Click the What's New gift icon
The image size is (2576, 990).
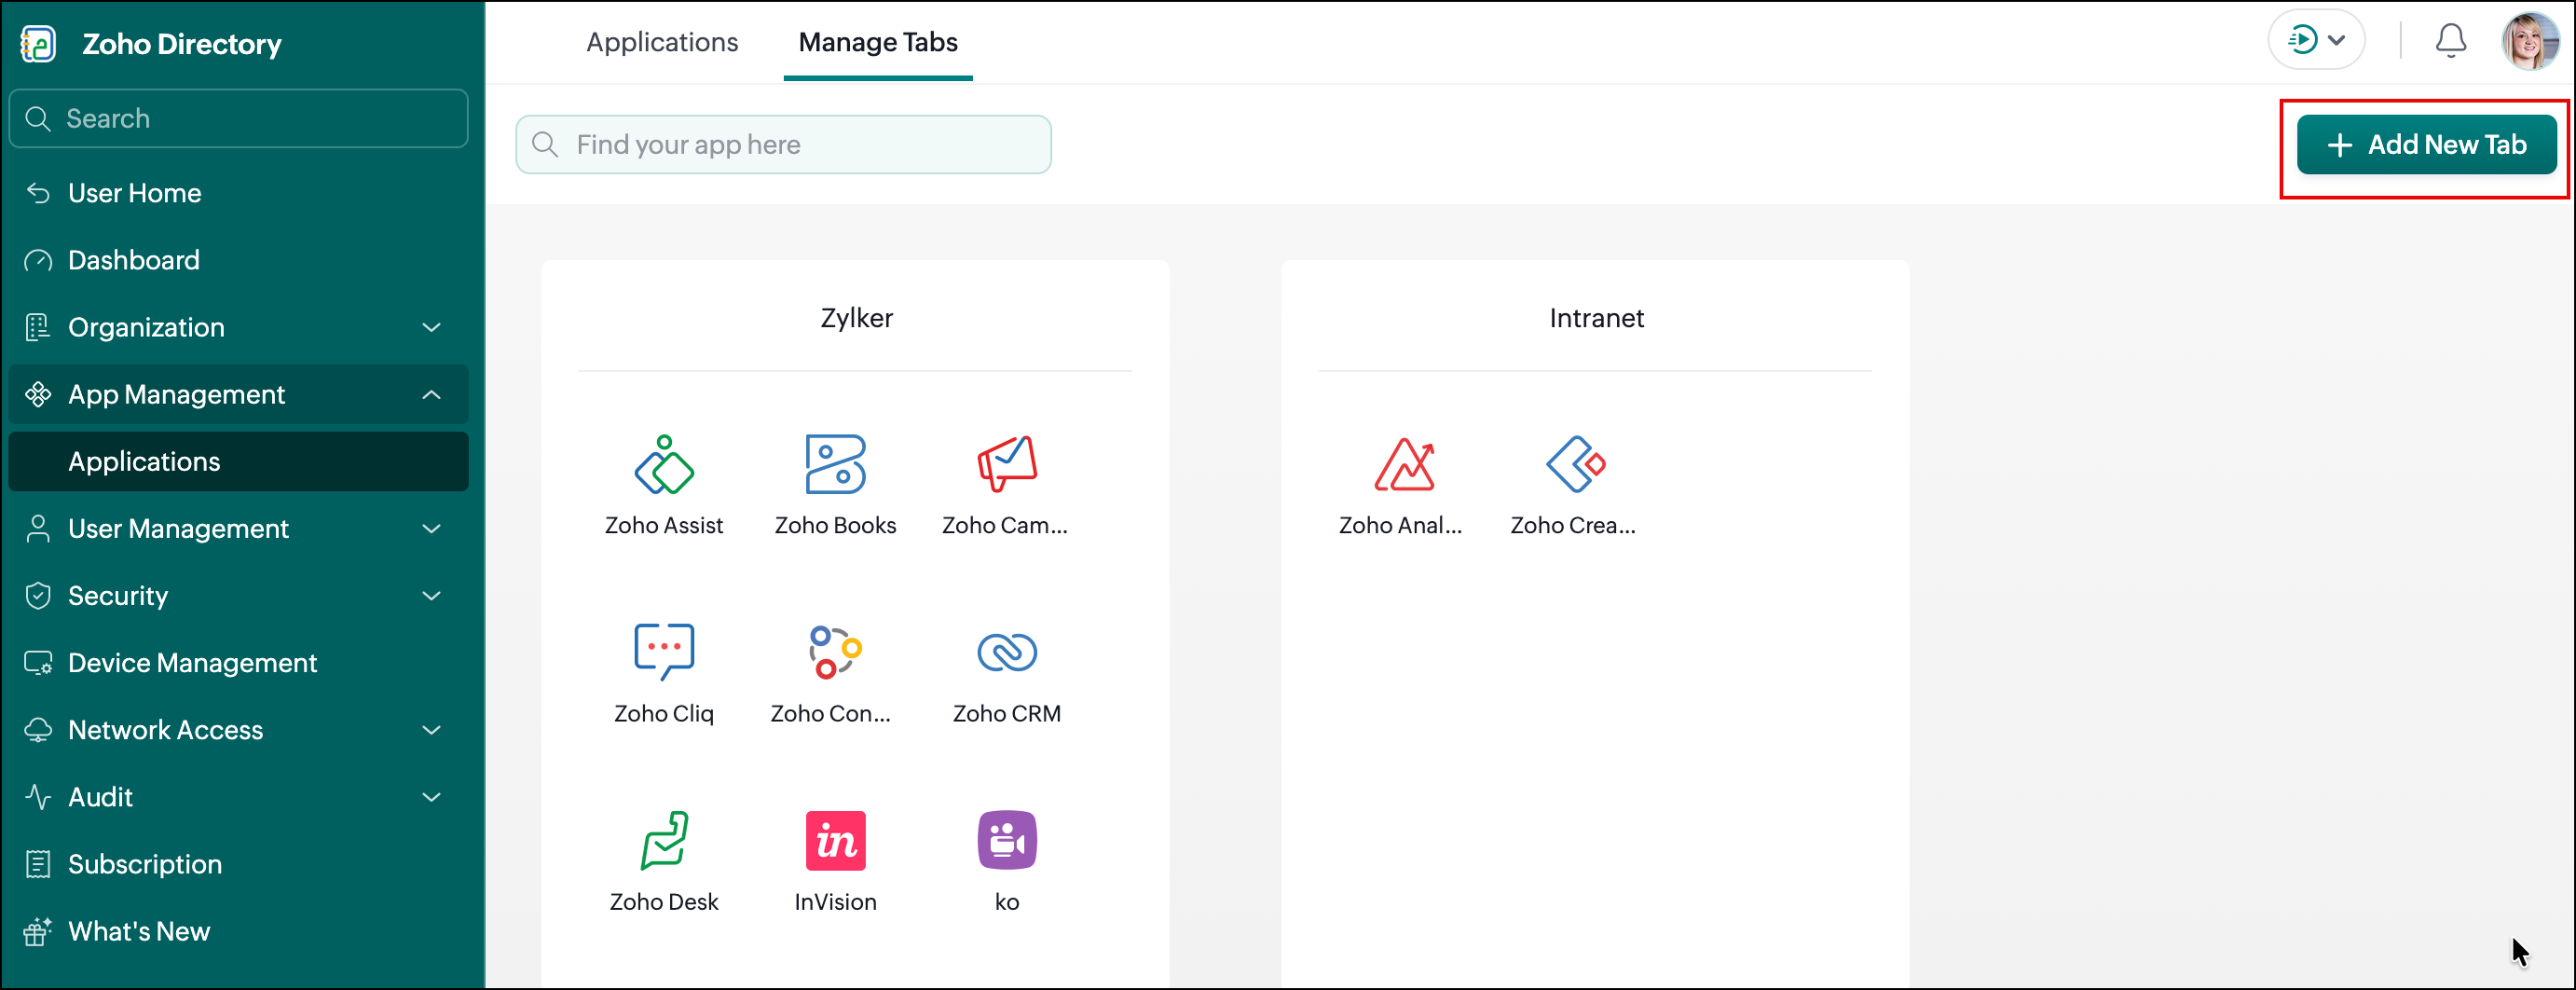(x=38, y=931)
